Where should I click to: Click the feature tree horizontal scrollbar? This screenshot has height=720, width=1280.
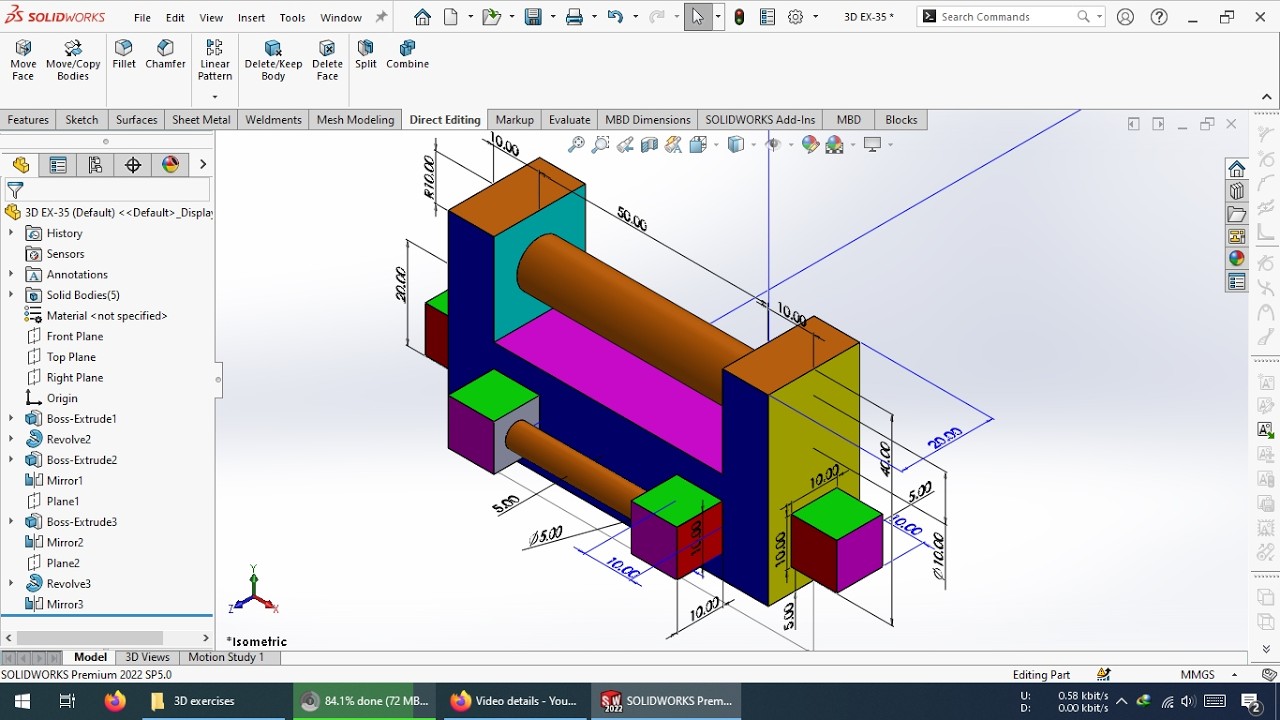coord(90,638)
